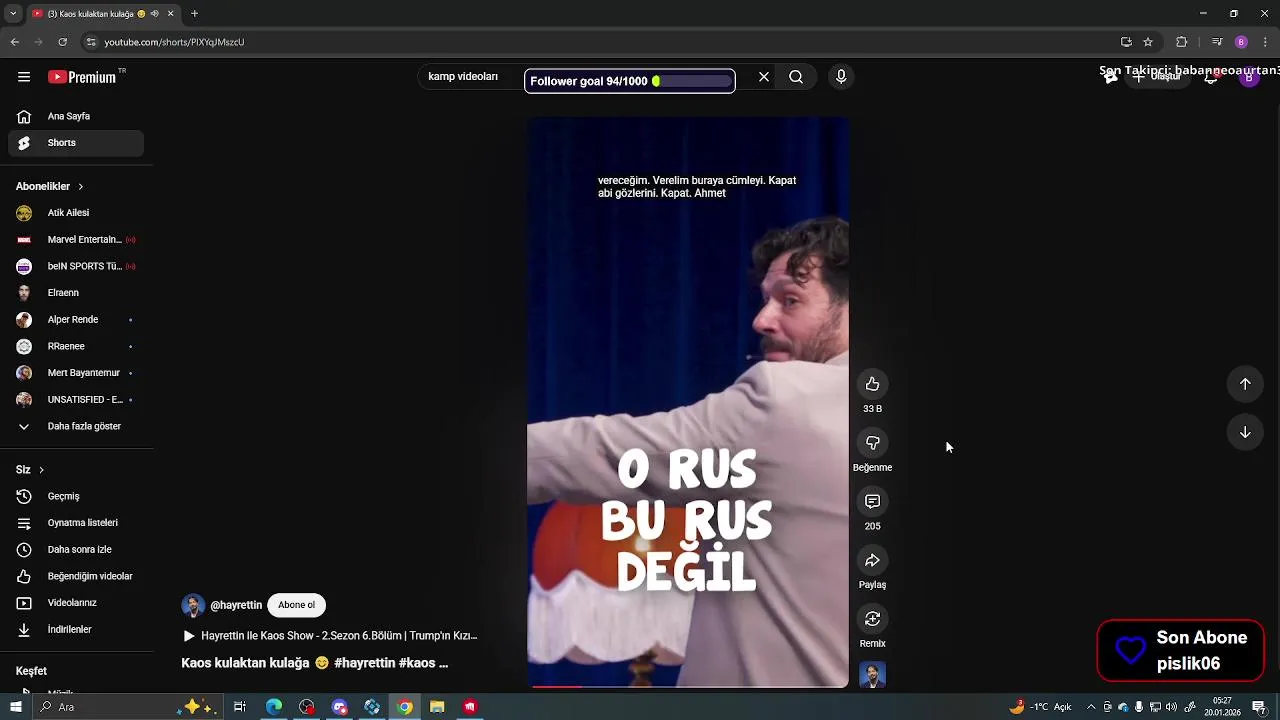
Task: Share the short using Paylaş
Action: (x=872, y=560)
